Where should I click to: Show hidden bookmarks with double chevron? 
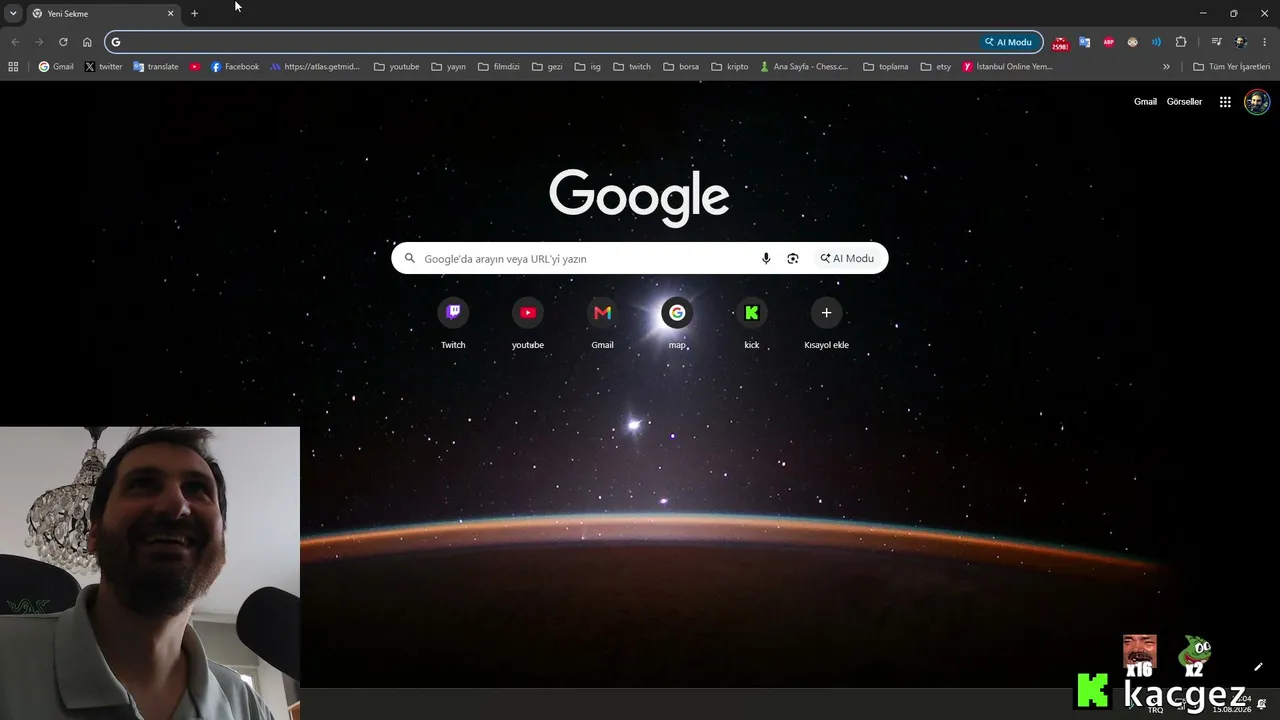1166,67
